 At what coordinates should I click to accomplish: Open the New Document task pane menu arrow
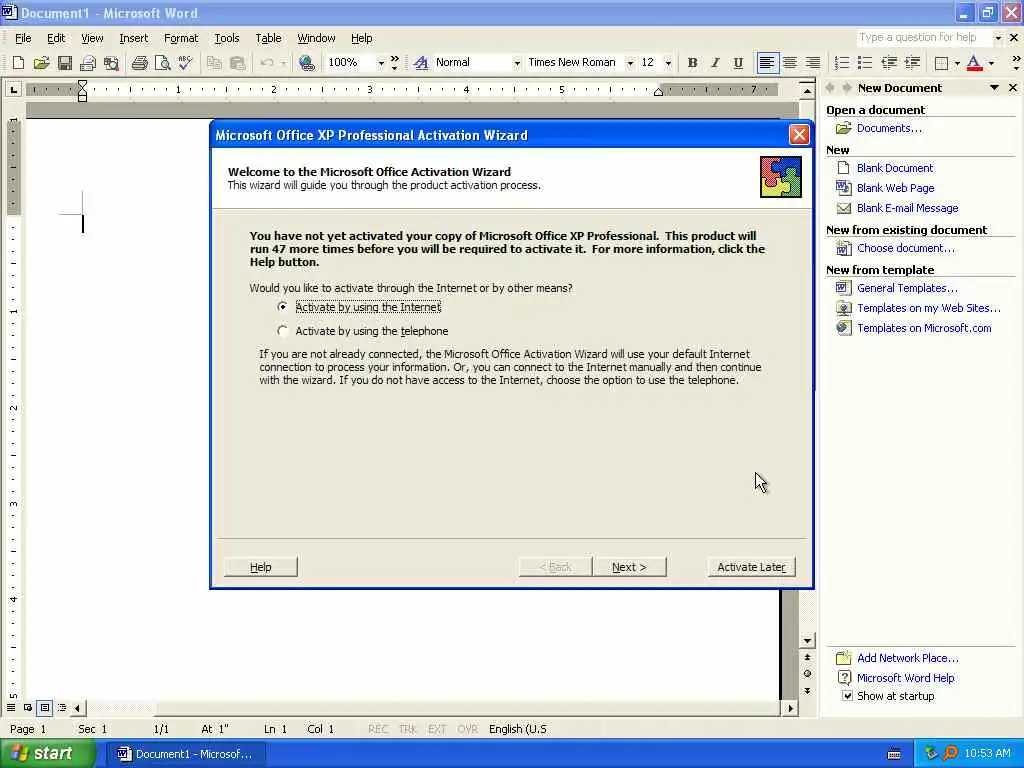click(994, 88)
